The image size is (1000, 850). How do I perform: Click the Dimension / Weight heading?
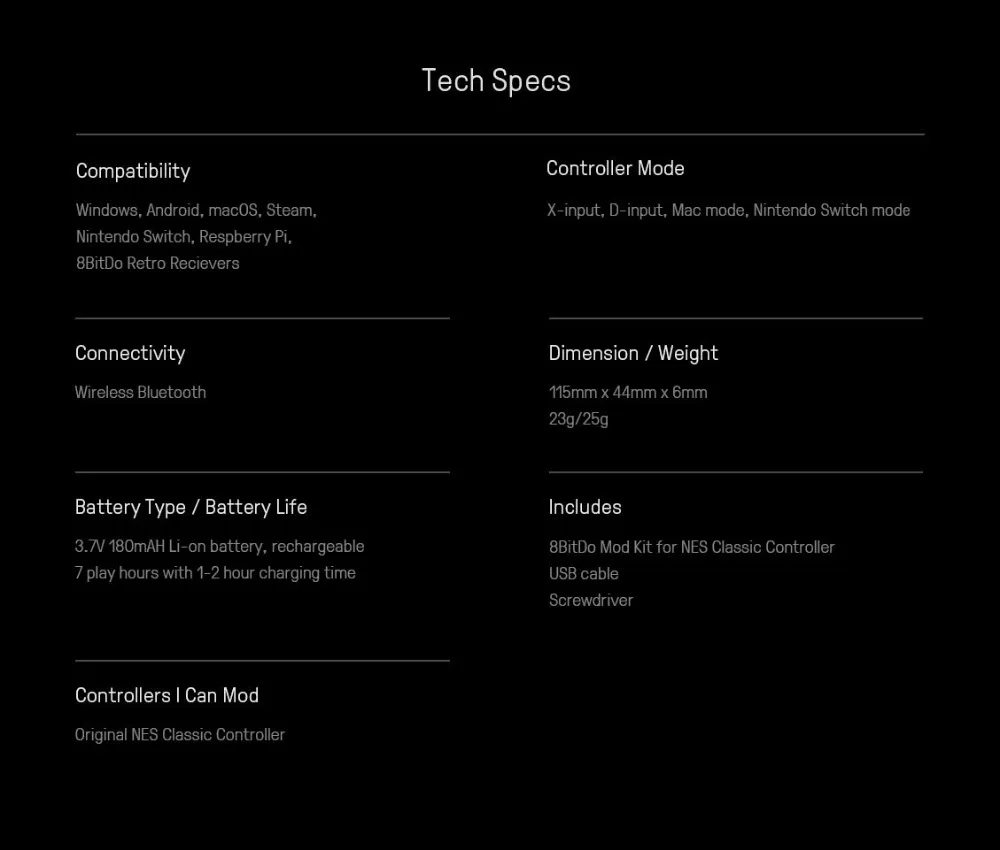pyautogui.click(x=633, y=353)
